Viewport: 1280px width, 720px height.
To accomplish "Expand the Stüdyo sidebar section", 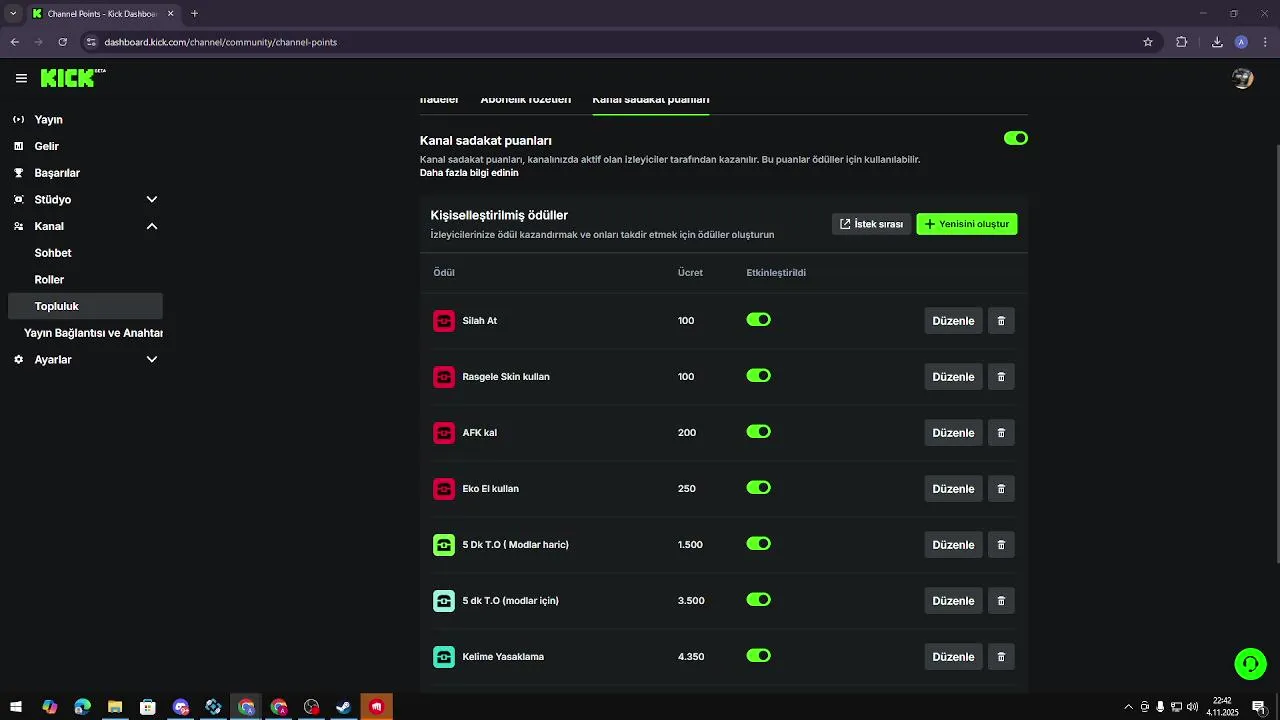I will pos(152,200).
